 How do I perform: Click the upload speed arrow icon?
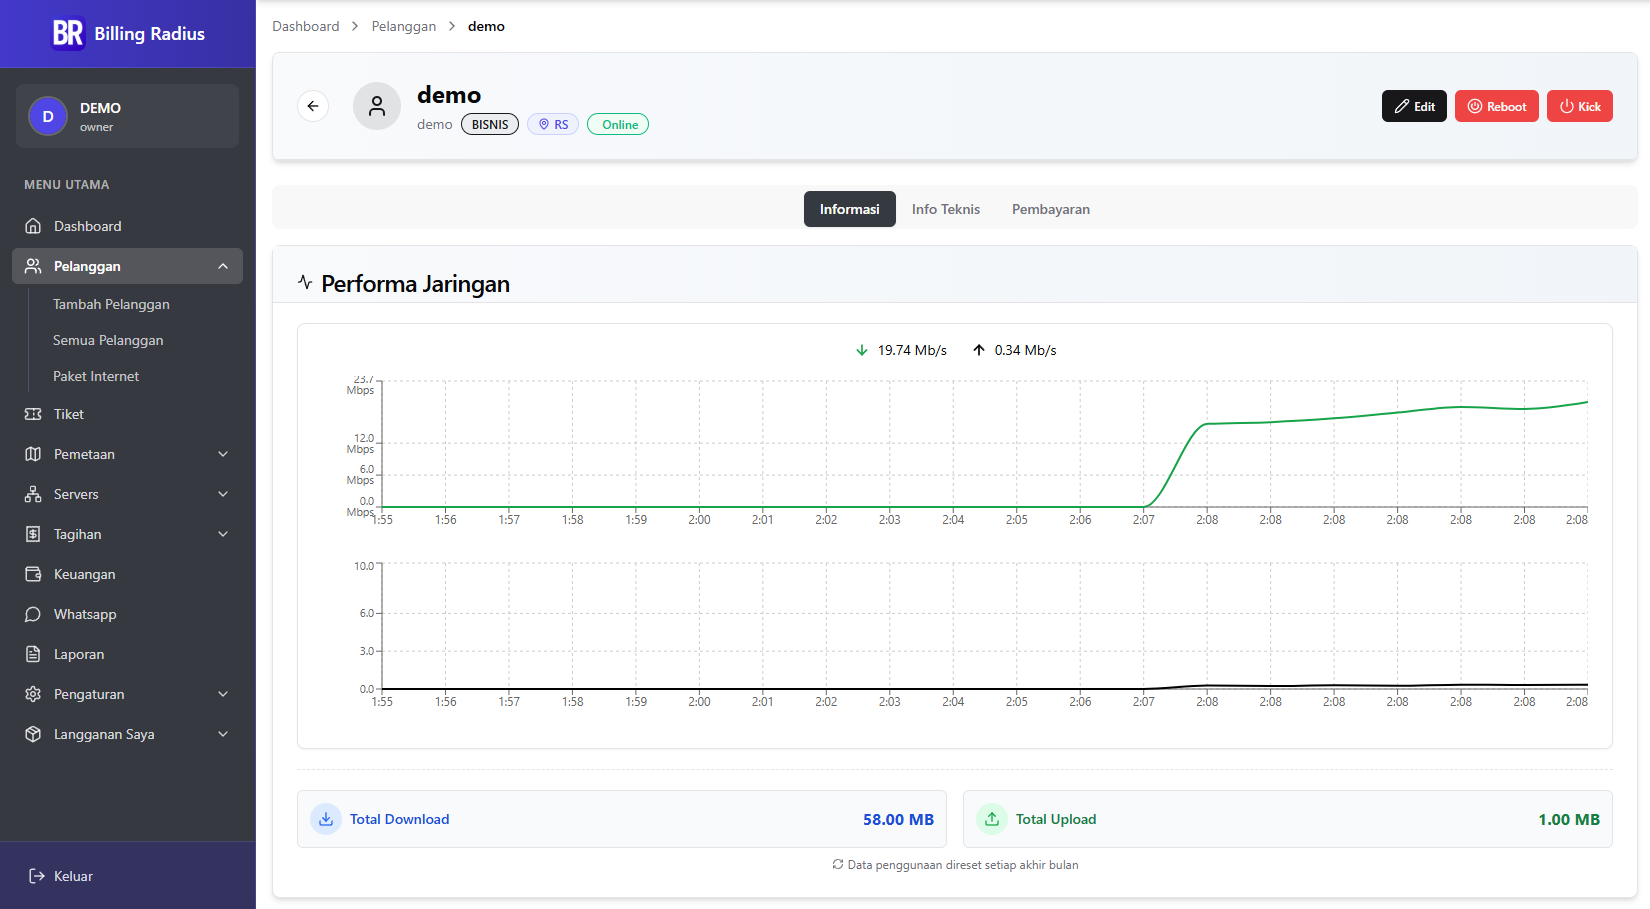point(979,350)
